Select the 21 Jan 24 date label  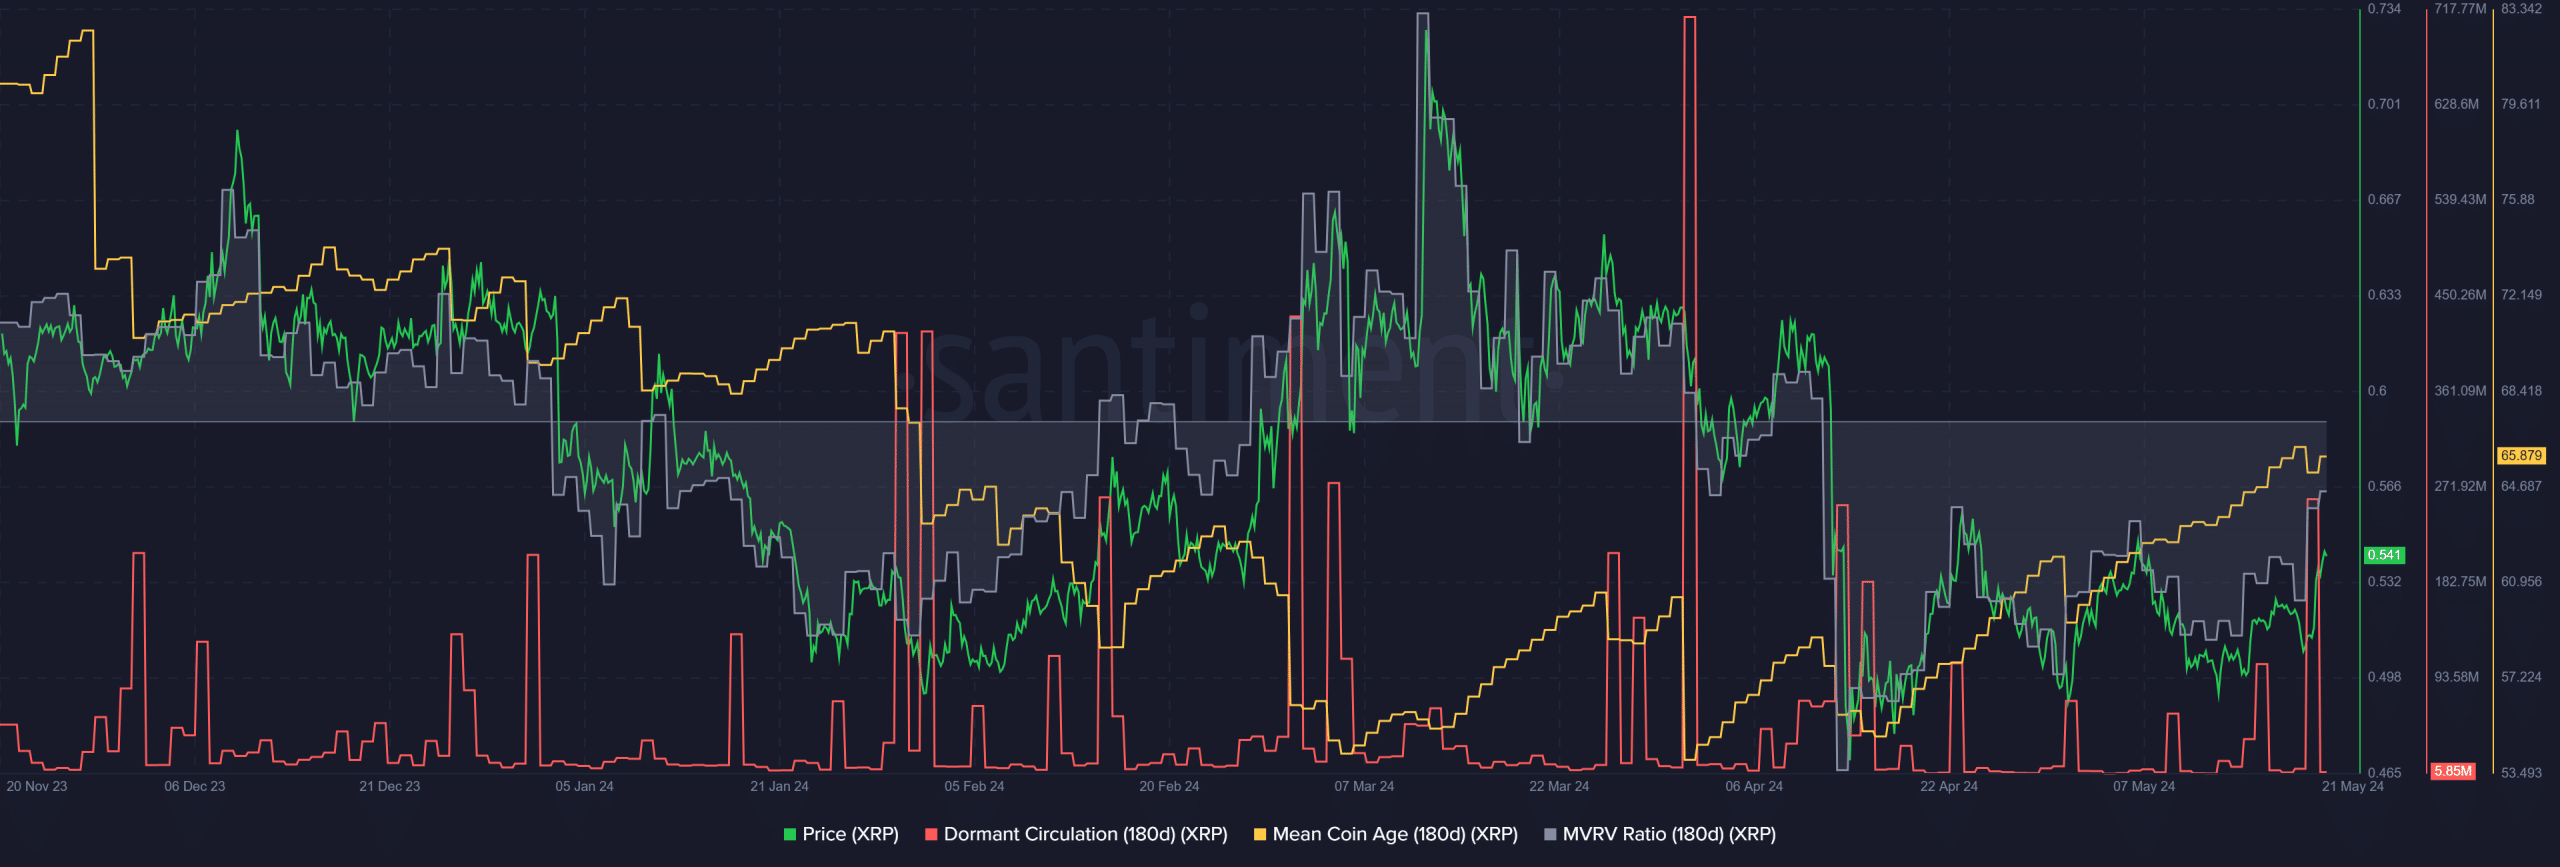[780, 786]
